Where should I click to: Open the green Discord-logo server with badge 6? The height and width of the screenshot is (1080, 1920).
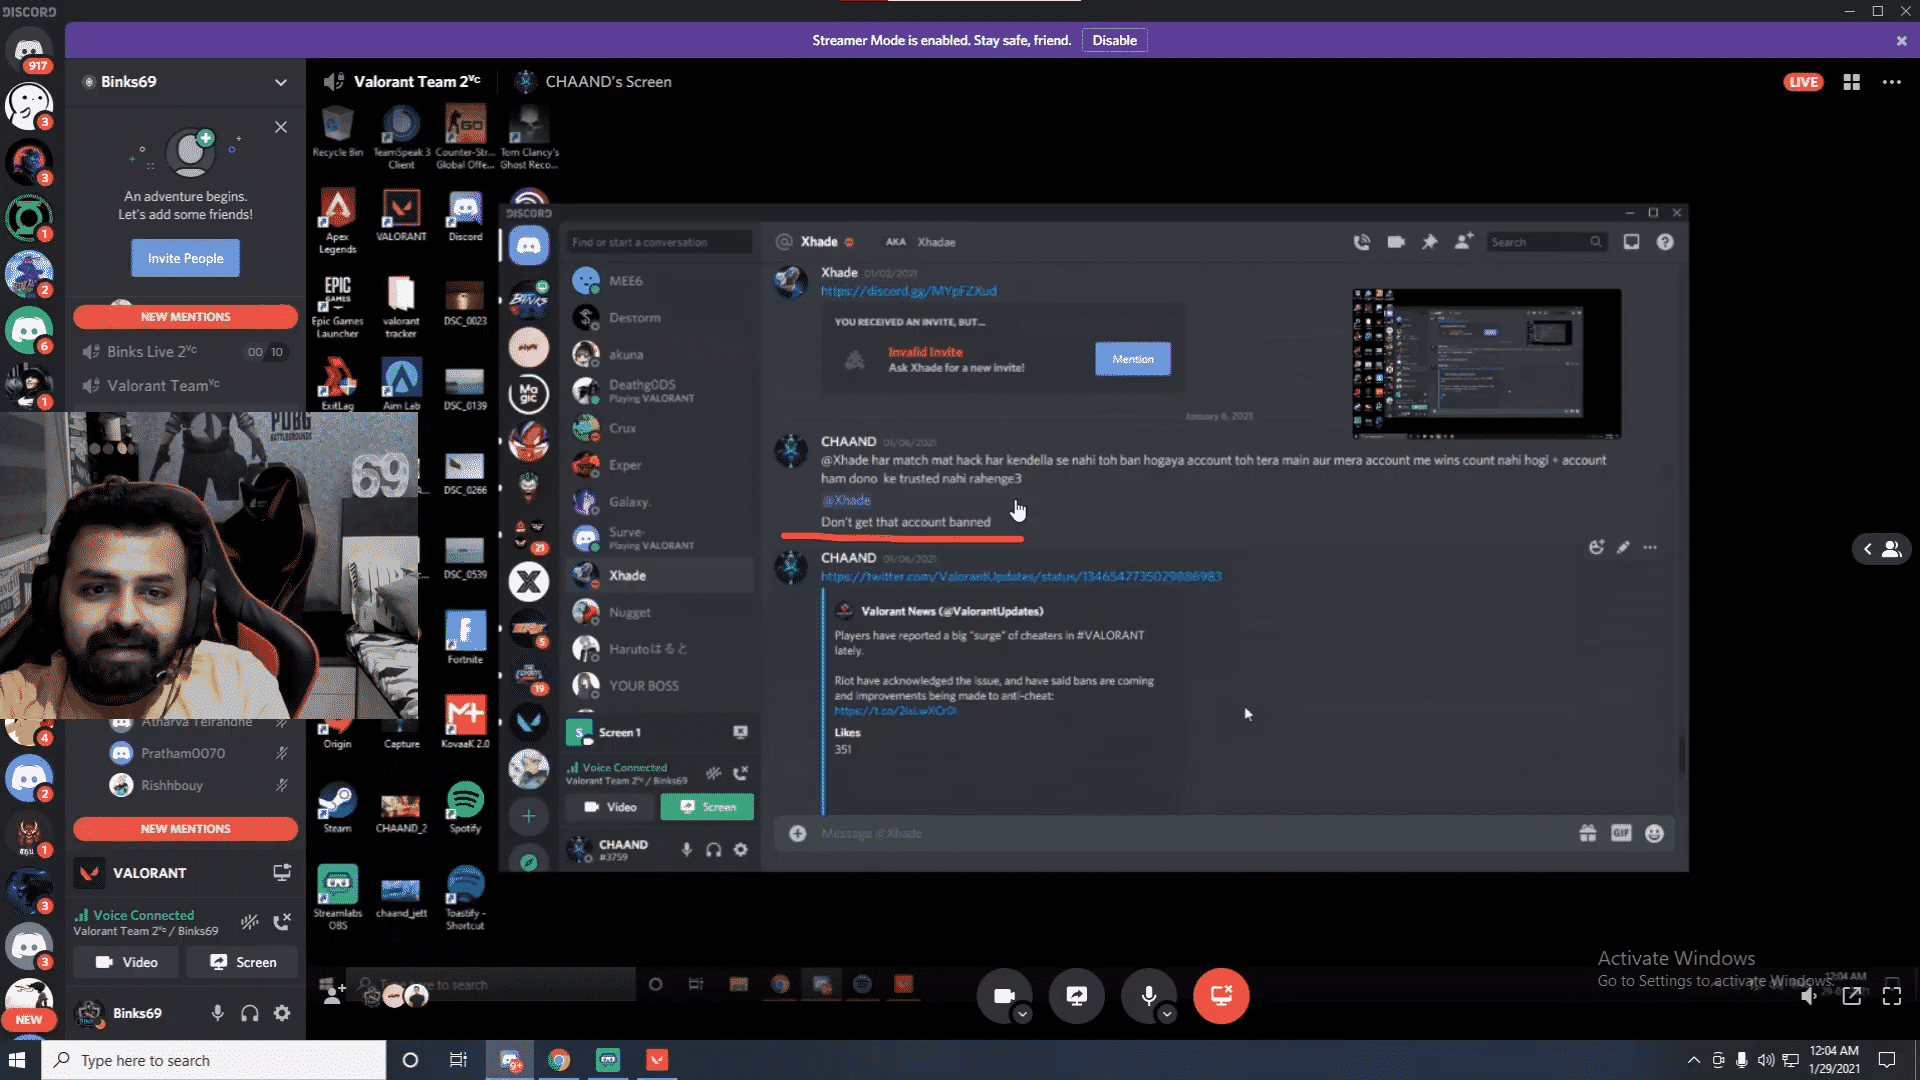[29, 329]
